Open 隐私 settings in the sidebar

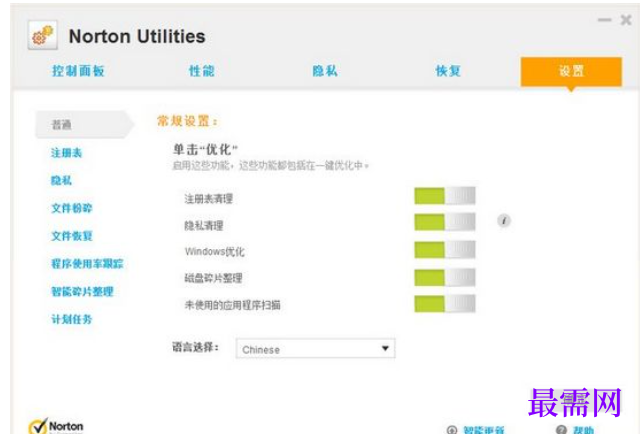click(x=61, y=180)
